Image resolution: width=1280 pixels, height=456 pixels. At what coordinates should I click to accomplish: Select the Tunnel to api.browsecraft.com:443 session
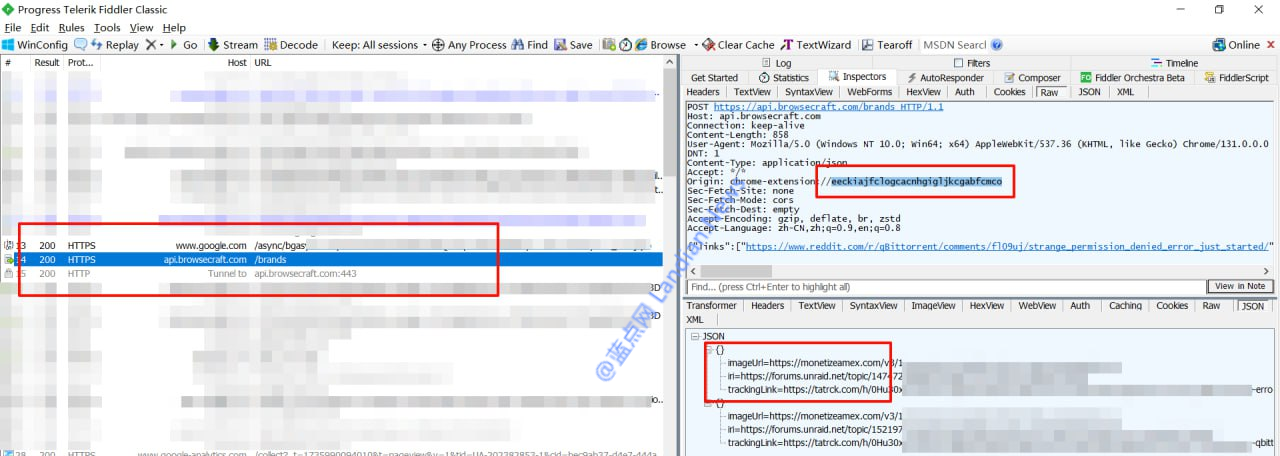(x=331, y=273)
